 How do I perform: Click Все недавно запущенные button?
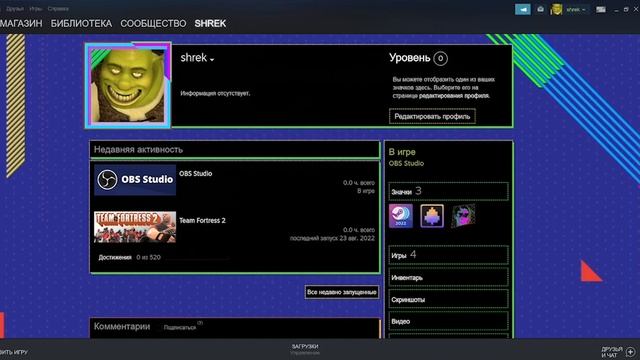(x=342, y=292)
